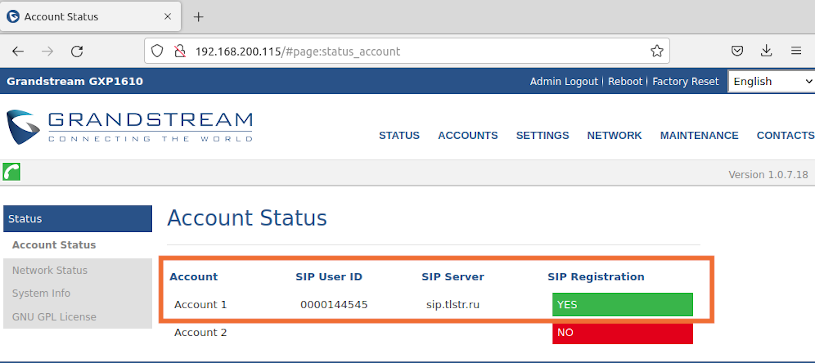Open the English language dropdown
The image size is (815, 363).
click(771, 81)
